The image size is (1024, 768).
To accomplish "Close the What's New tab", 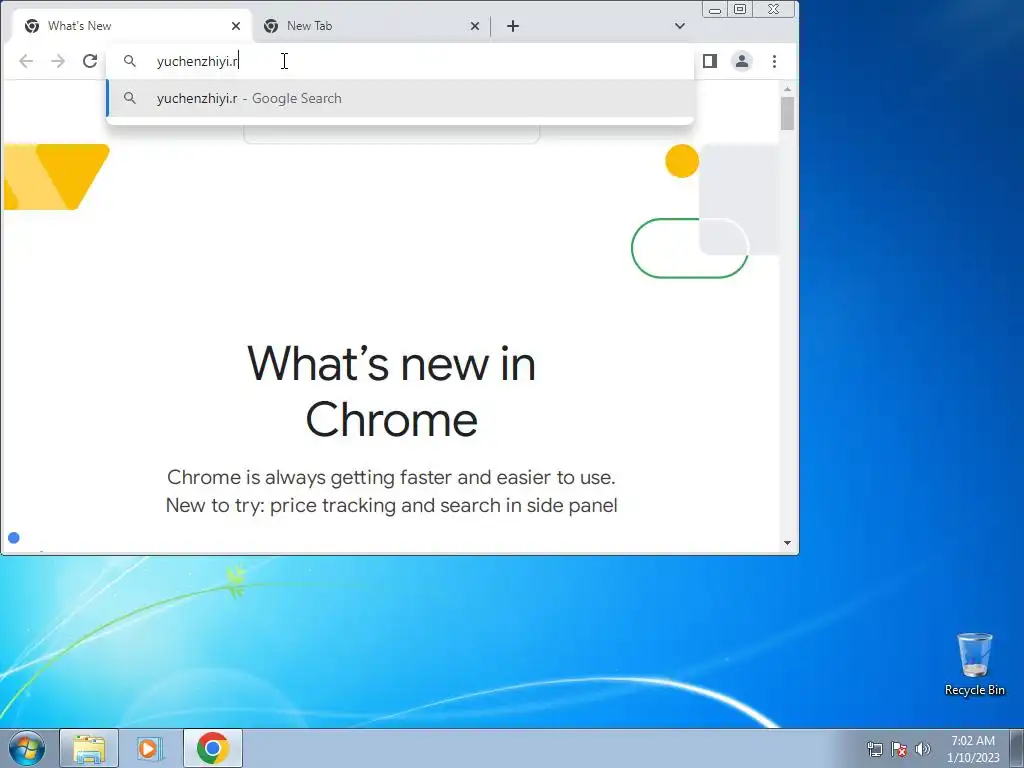I will pyautogui.click(x=236, y=26).
